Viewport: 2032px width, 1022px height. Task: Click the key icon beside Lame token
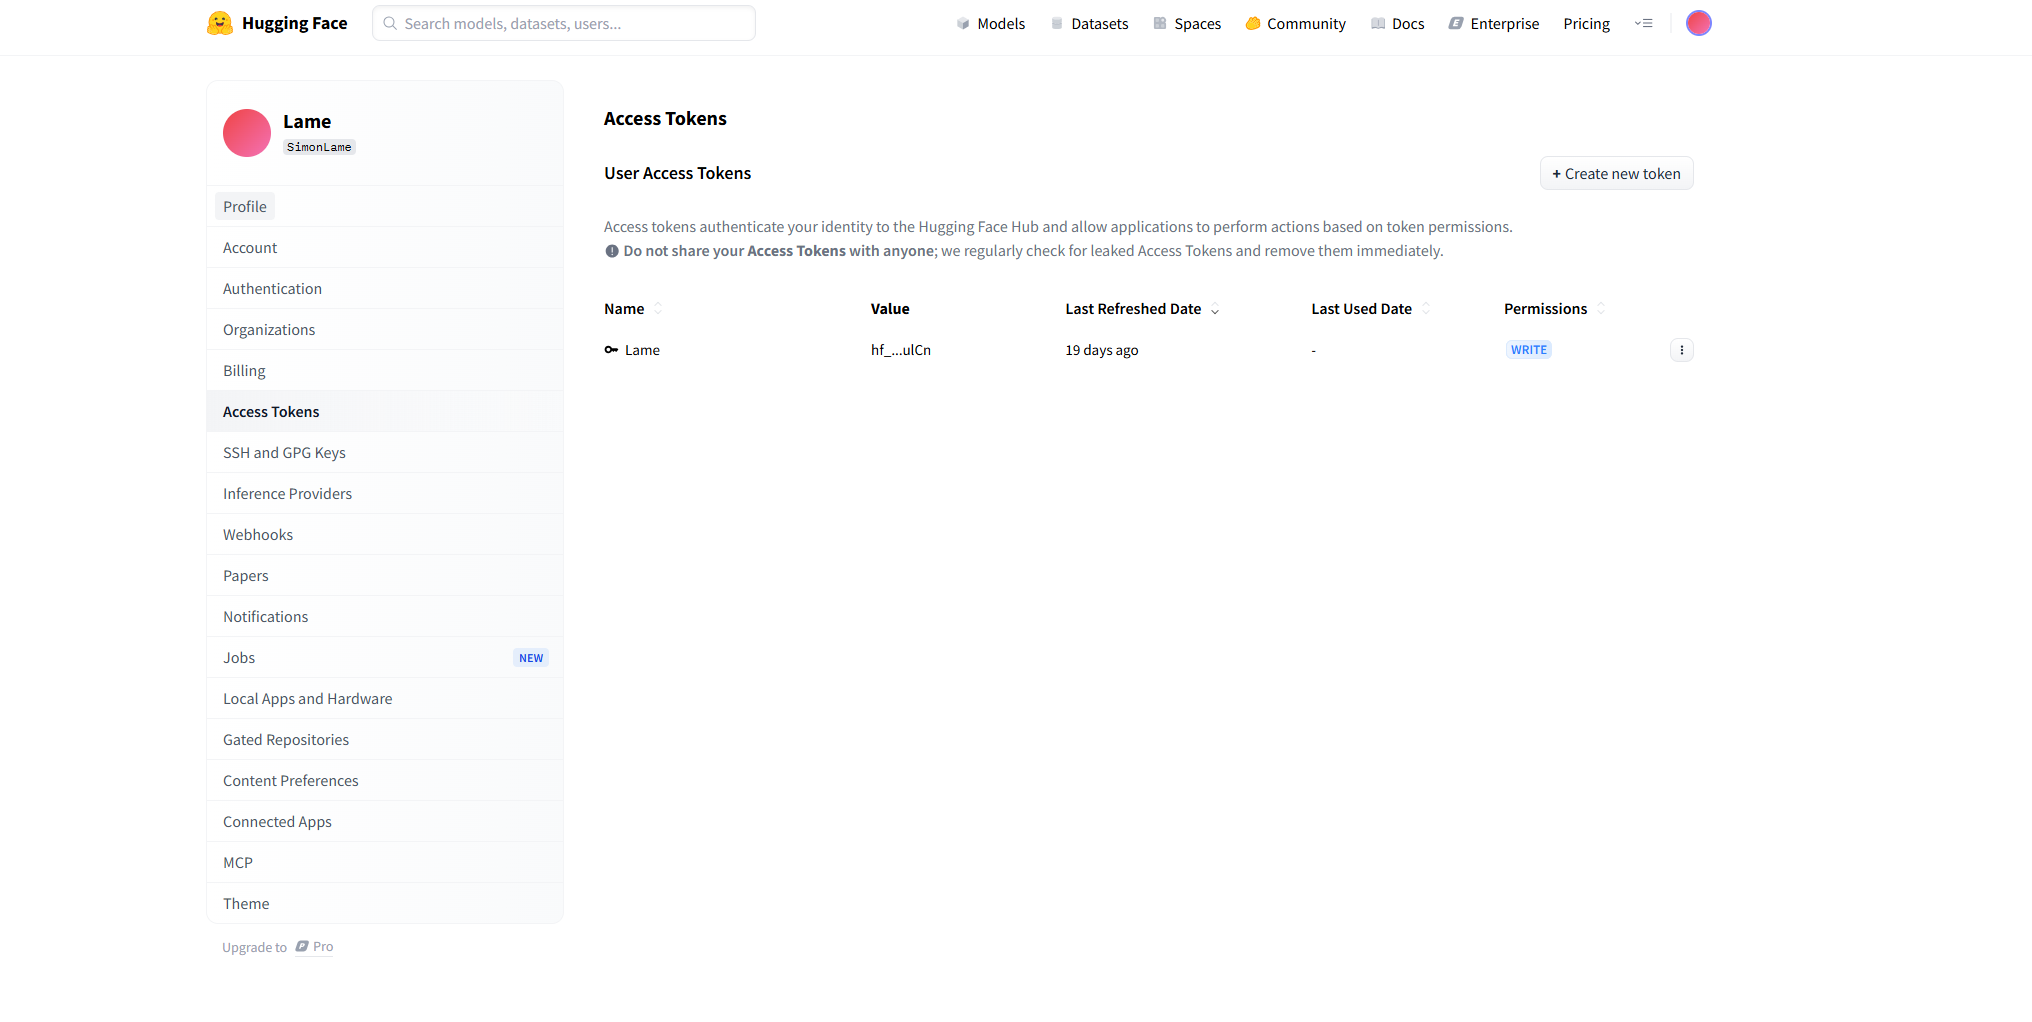(x=611, y=350)
